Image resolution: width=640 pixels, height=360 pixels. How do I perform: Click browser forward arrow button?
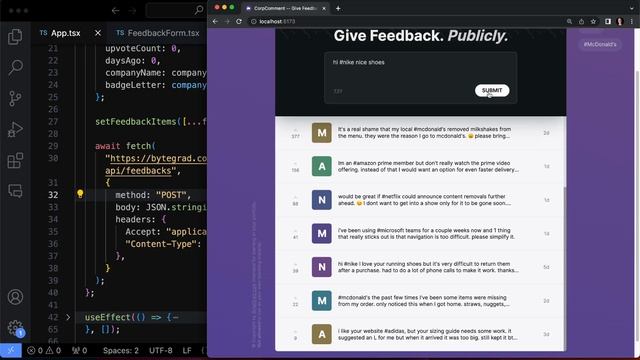click(227, 21)
